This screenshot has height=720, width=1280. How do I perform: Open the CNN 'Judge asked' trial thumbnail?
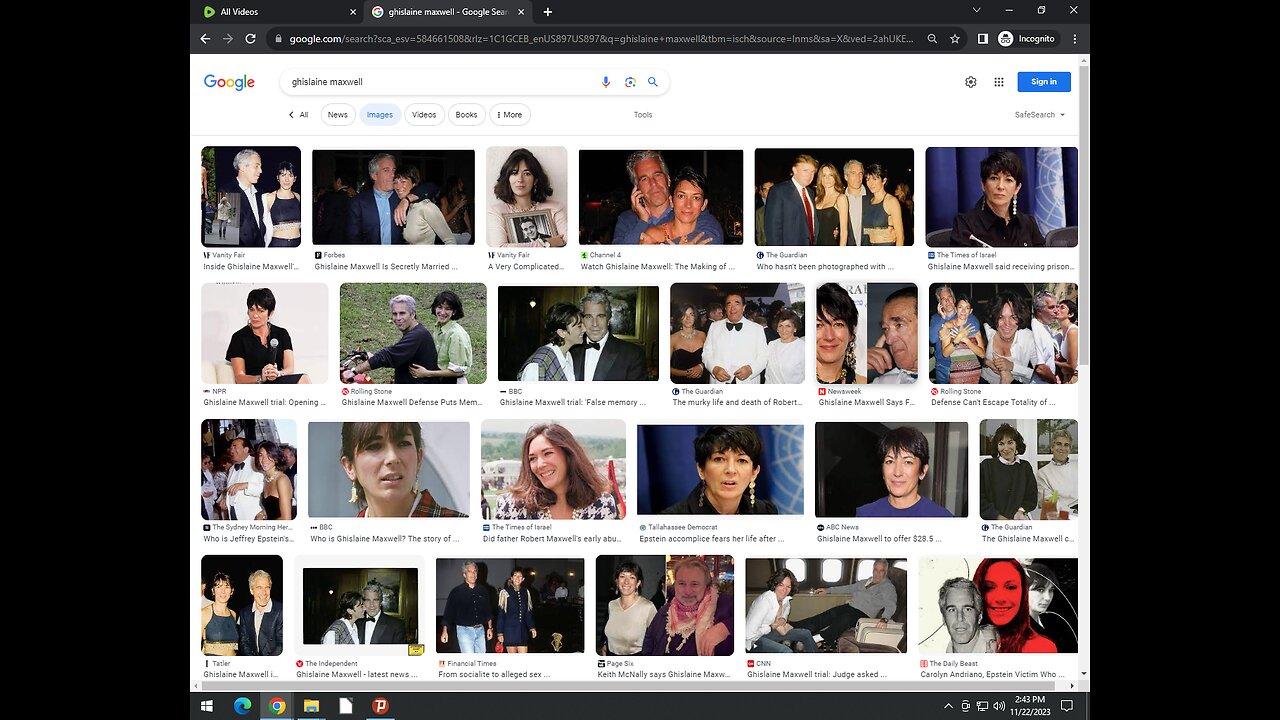click(x=826, y=605)
